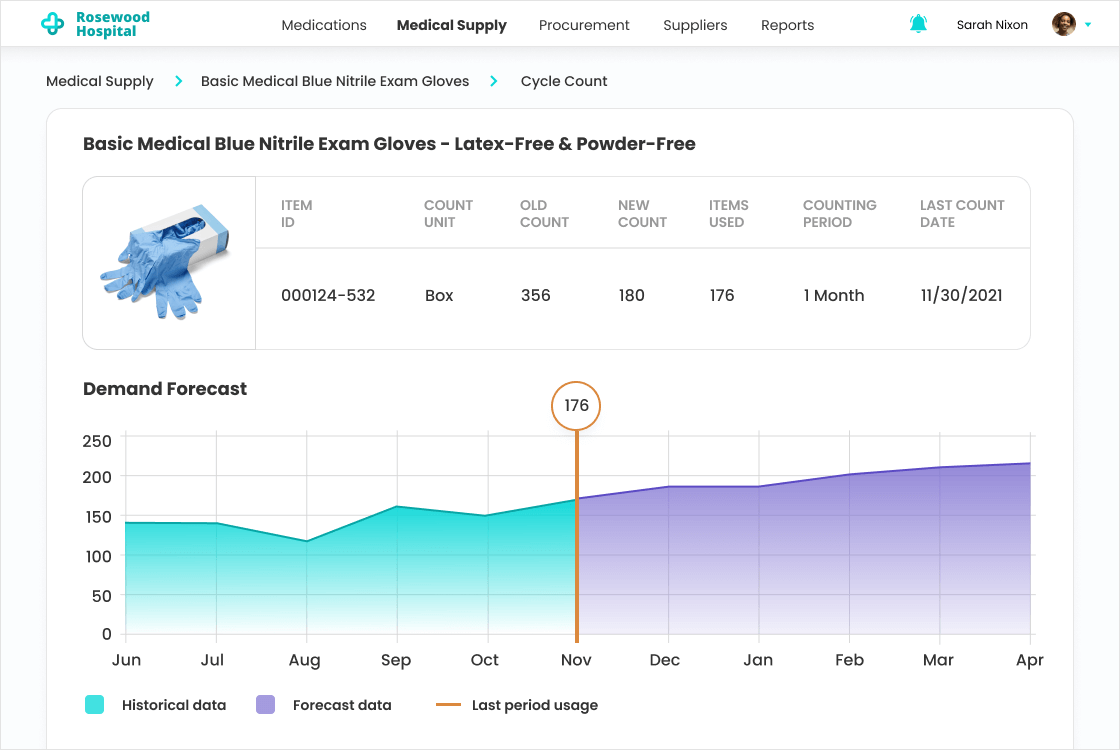Click the first breadcrumb chevron separator
This screenshot has height=750, width=1120.
[178, 81]
